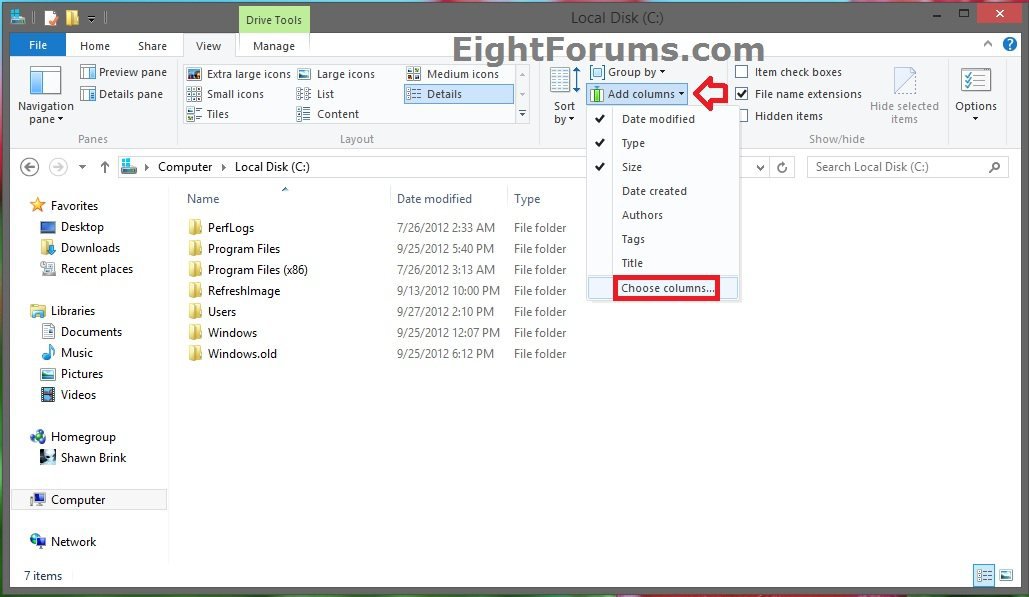Switch to the Share ribbon tab
Image resolution: width=1029 pixels, height=597 pixels.
(x=152, y=46)
